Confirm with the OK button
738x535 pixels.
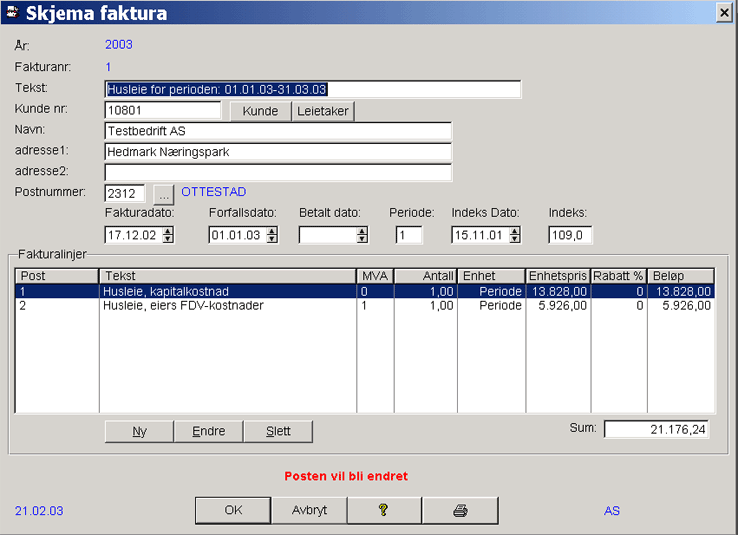click(233, 511)
